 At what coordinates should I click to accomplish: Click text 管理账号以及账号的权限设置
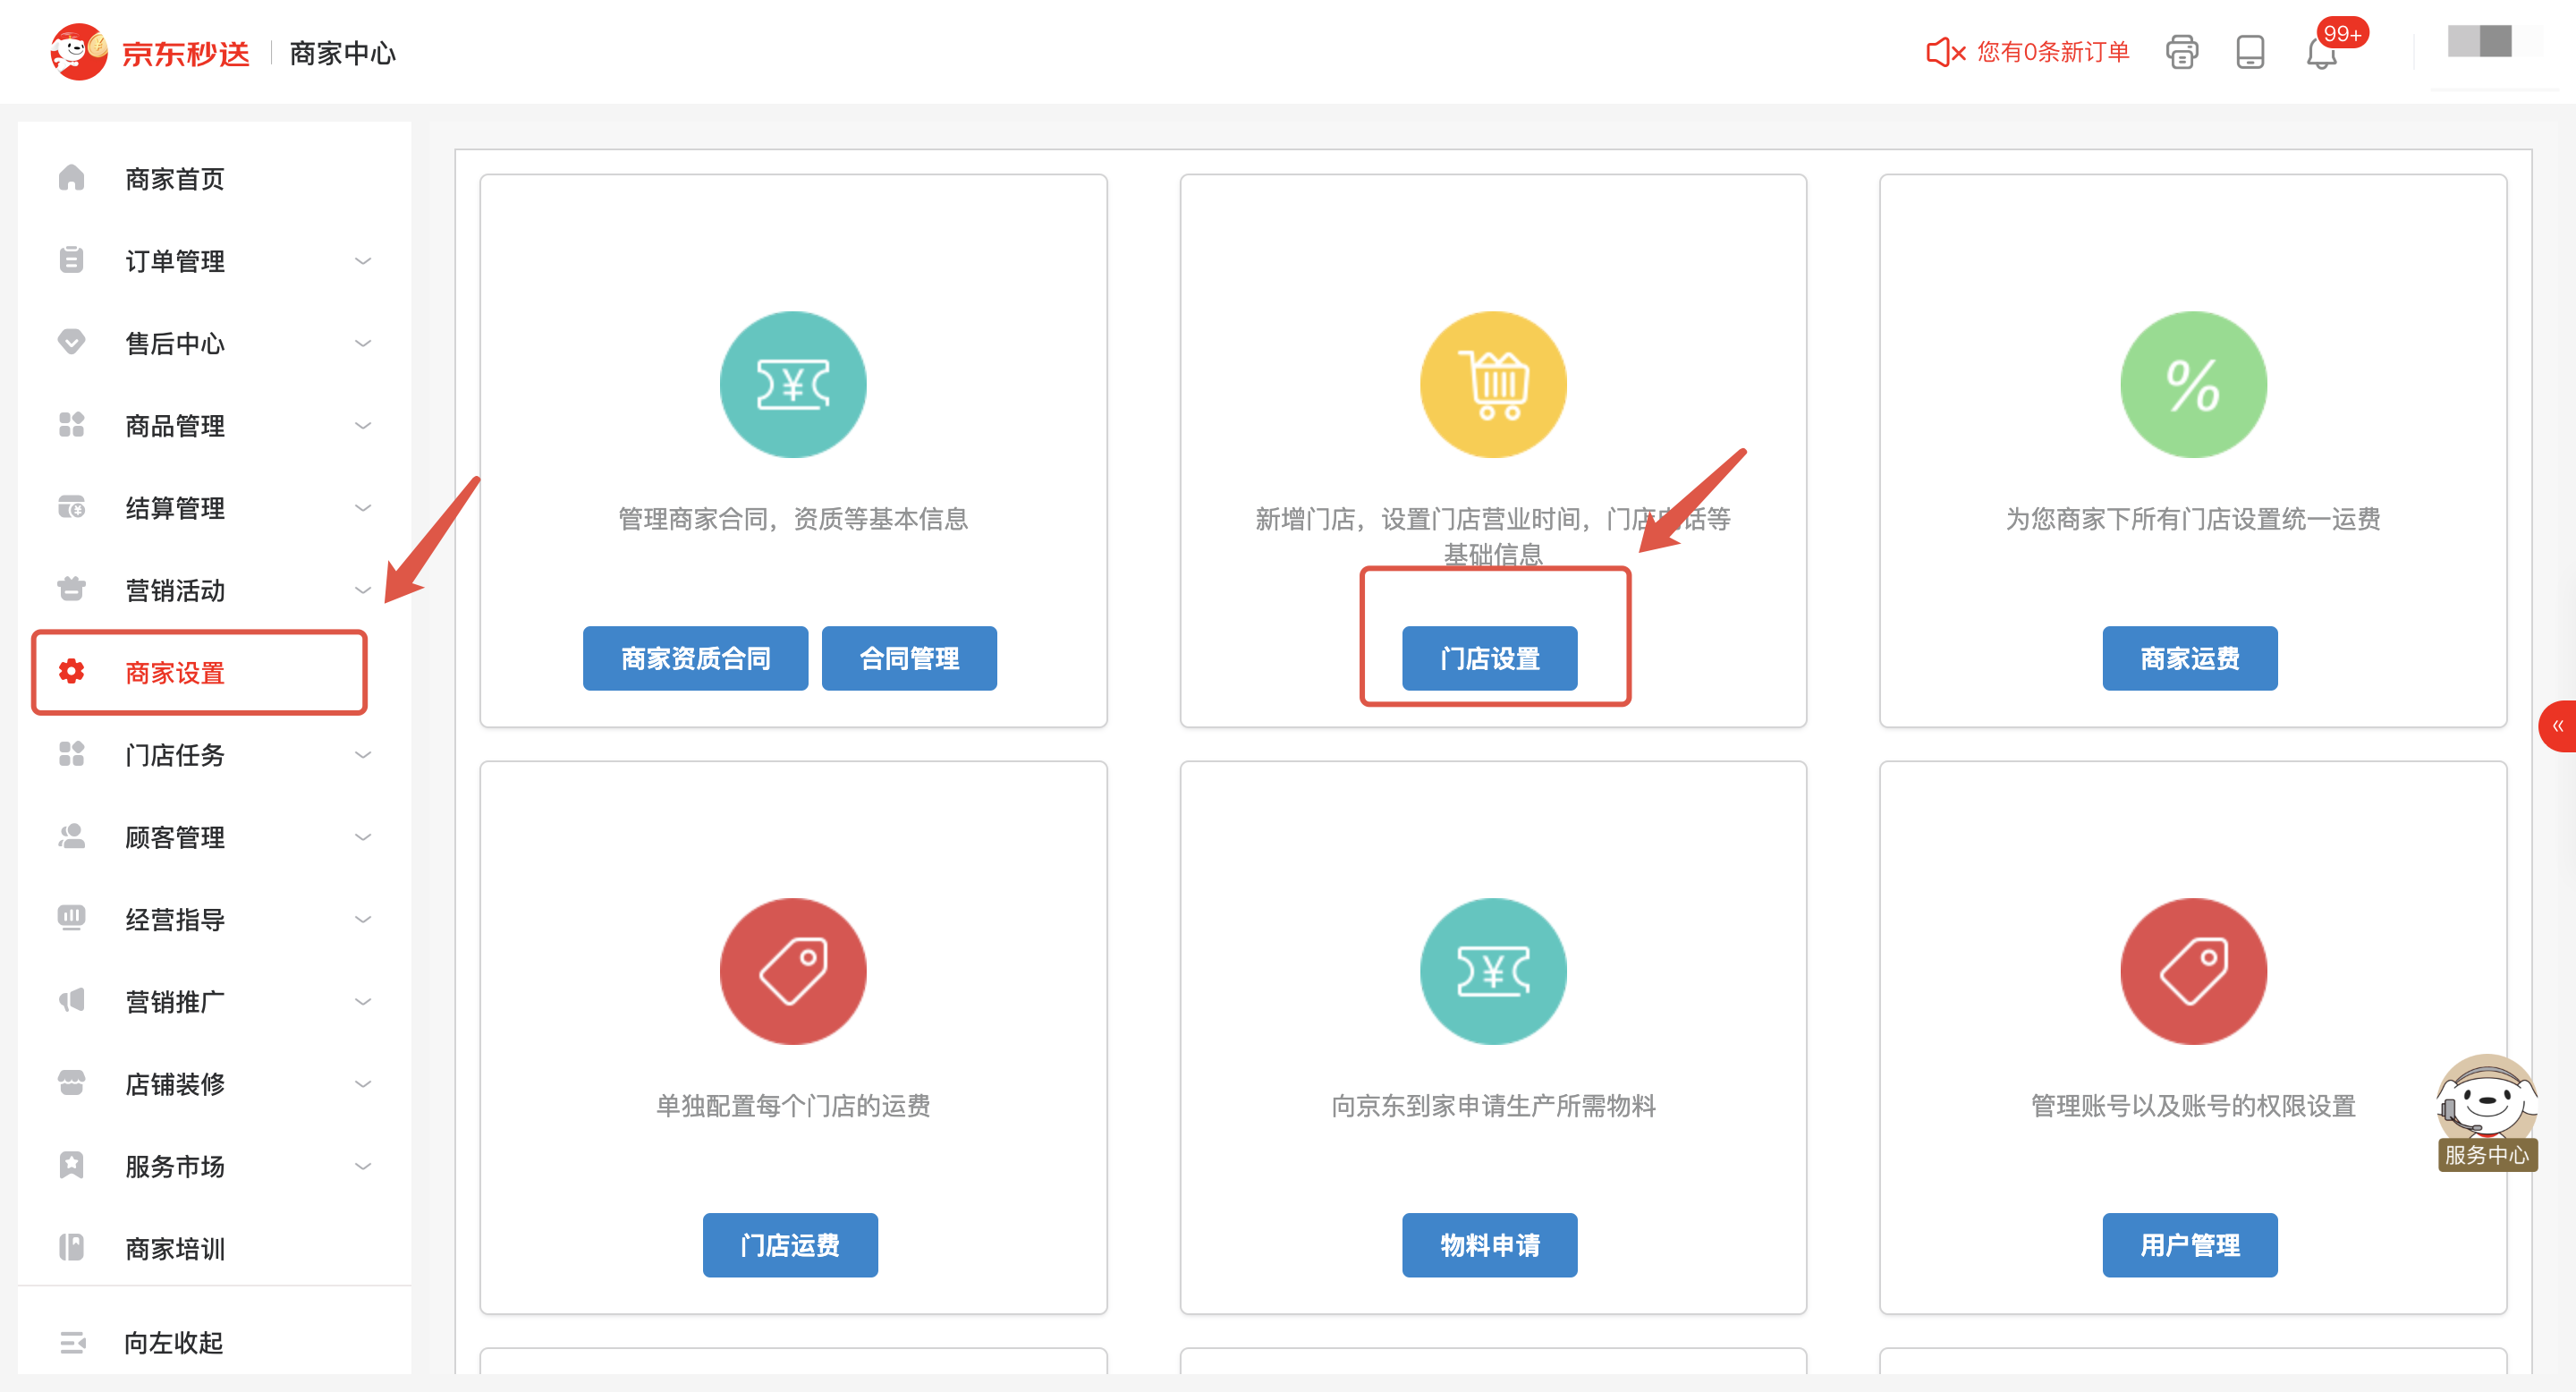[2193, 1106]
